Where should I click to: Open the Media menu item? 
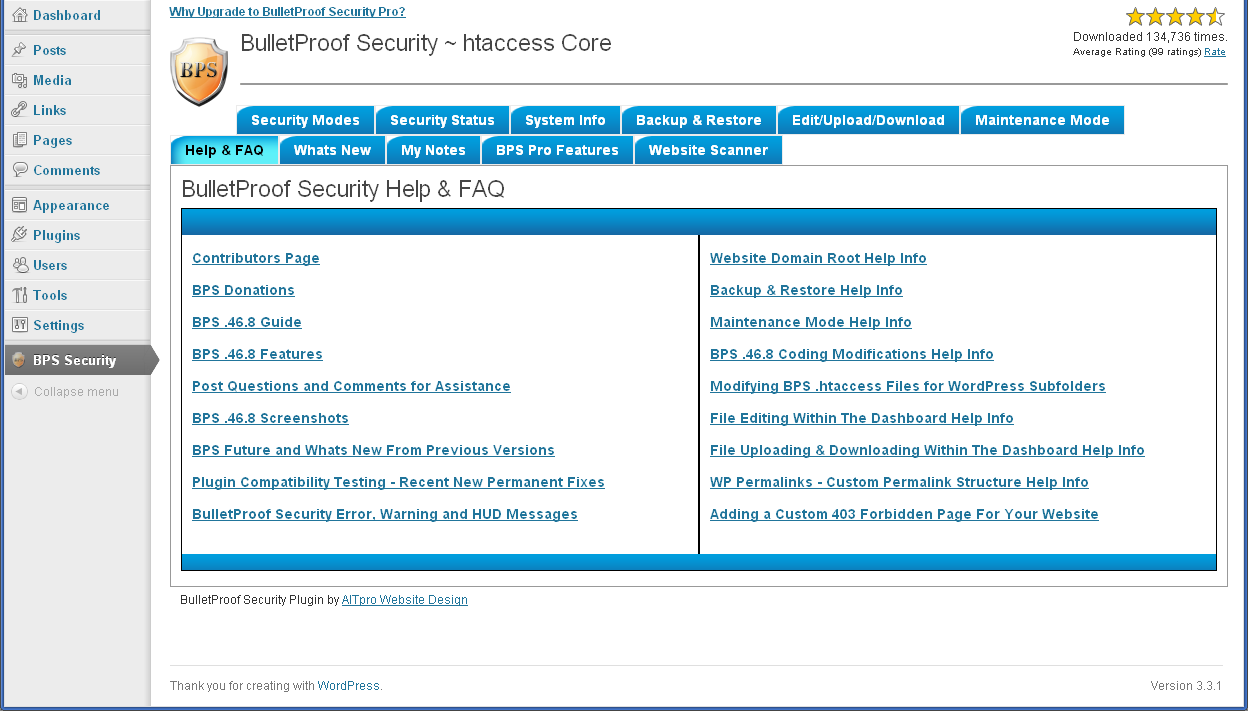pos(52,80)
